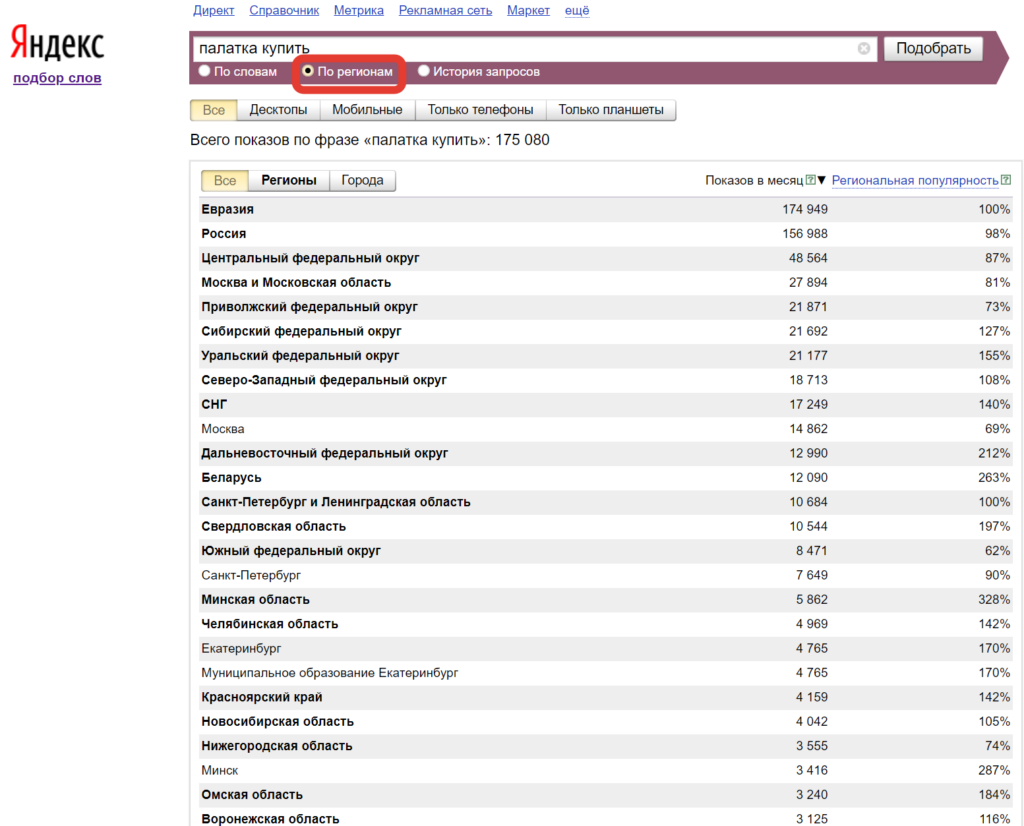This screenshot has width=1024, height=826.
Task: Switch to the Мобильные device tab
Action: pyautogui.click(x=367, y=110)
